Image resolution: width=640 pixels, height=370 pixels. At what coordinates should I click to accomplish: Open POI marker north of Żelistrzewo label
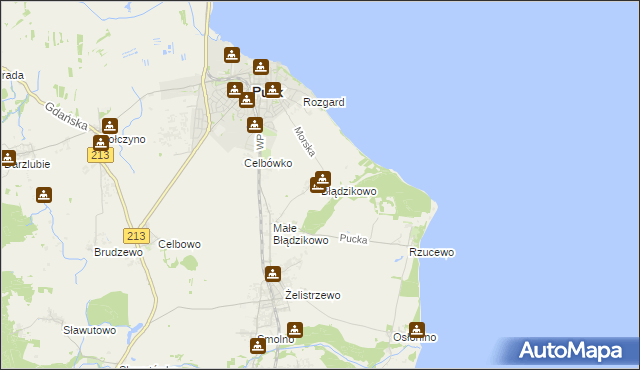point(273,274)
